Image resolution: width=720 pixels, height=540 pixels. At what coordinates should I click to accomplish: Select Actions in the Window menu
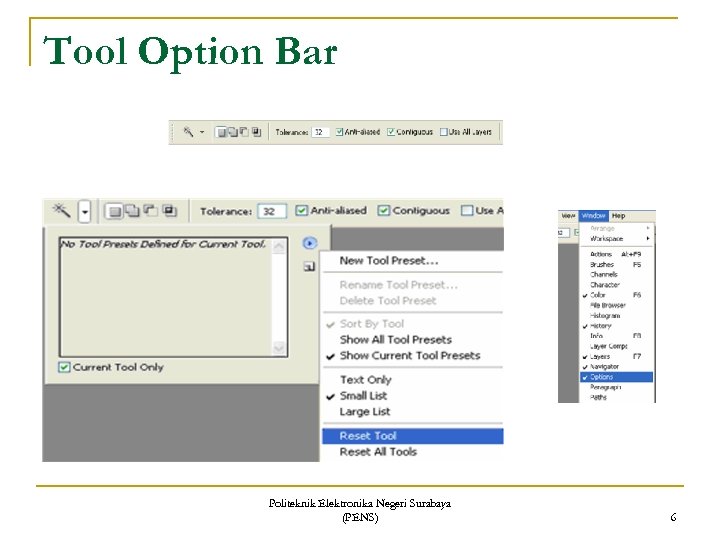pos(616,254)
